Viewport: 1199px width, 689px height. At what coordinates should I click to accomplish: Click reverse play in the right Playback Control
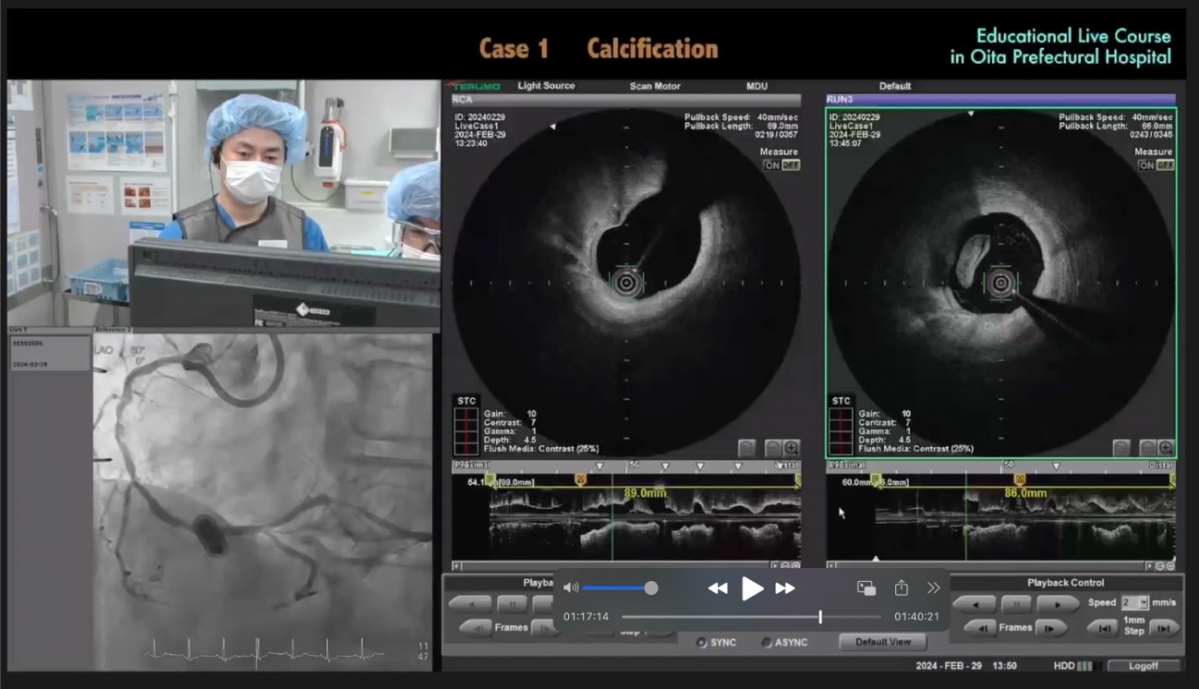point(975,604)
